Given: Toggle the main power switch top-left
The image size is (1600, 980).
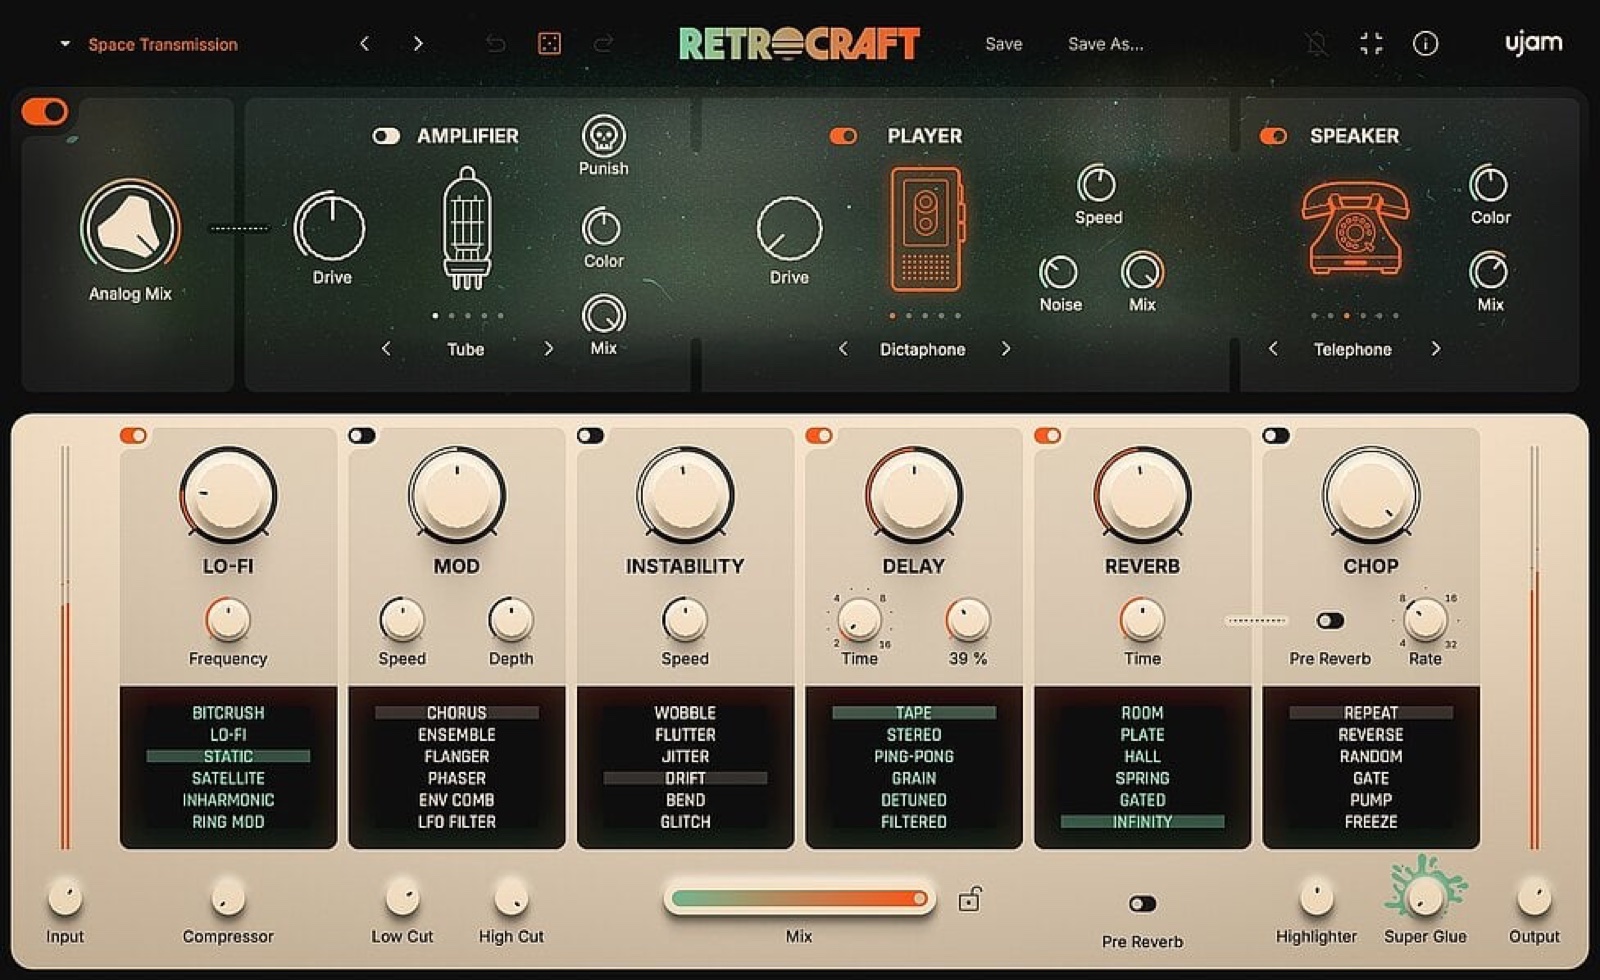Looking at the screenshot, I should pos(44,111).
